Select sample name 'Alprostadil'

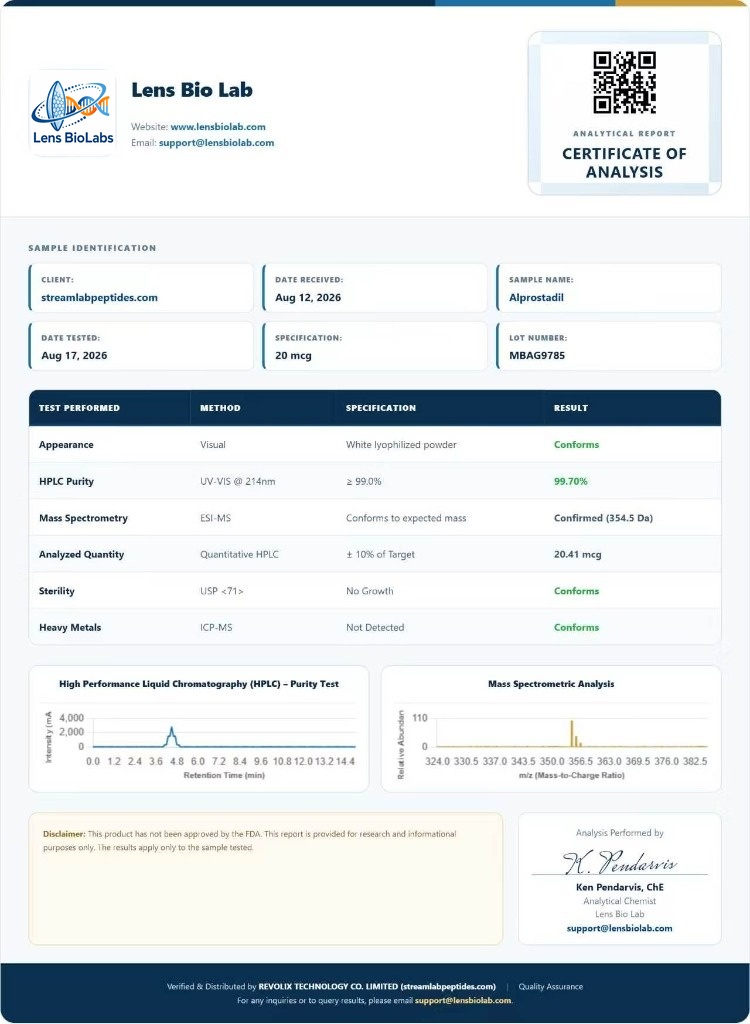[536, 298]
